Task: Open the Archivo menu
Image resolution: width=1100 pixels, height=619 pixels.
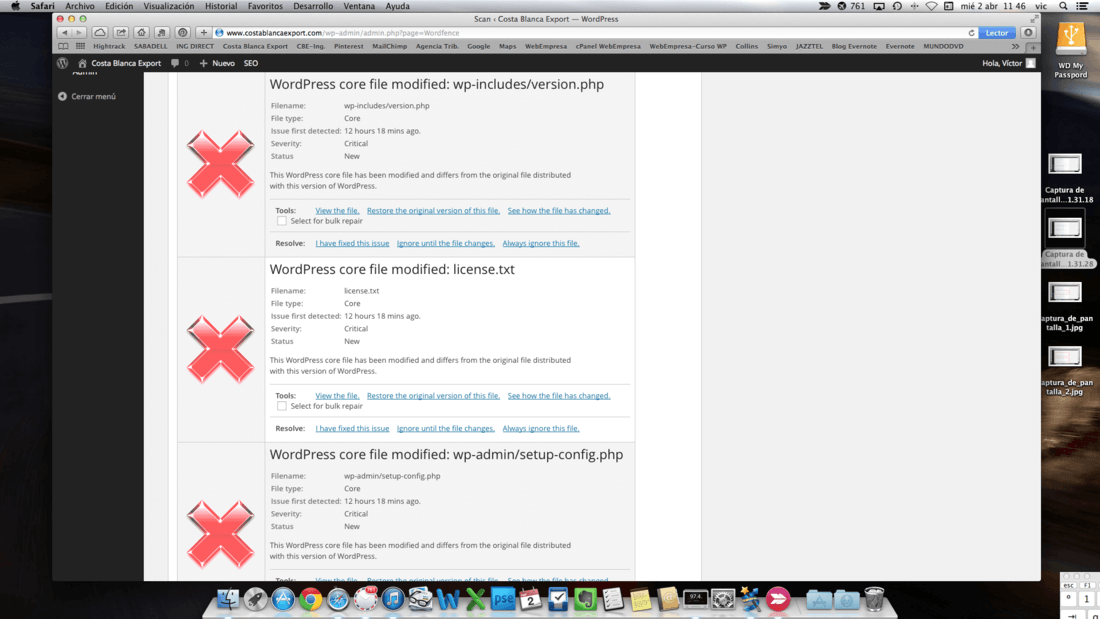Action: (80, 6)
